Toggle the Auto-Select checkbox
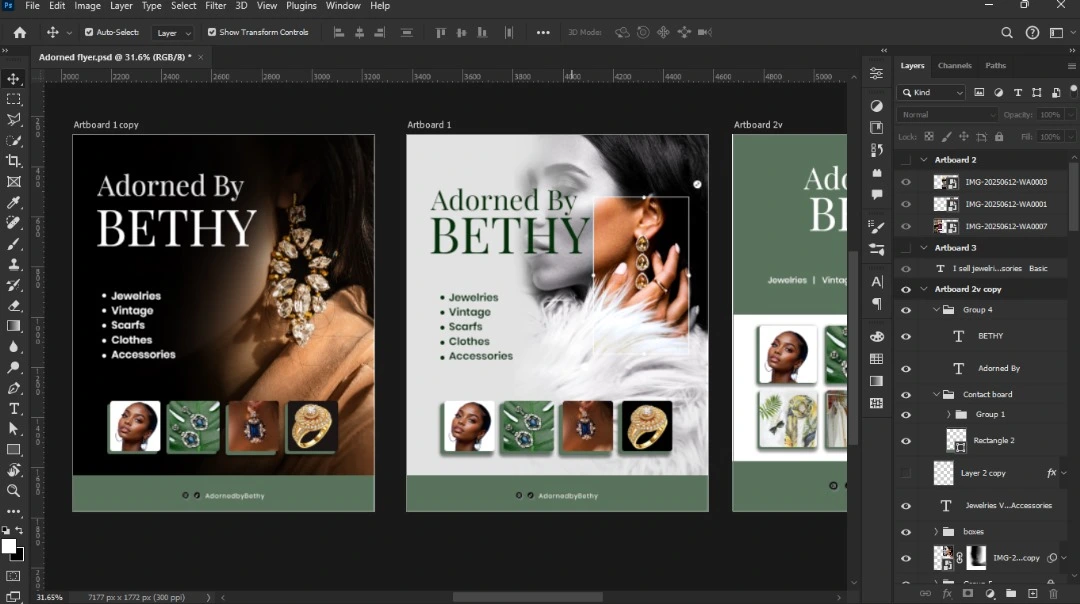Image resolution: width=1080 pixels, height=604 pixels. point(89,32)
